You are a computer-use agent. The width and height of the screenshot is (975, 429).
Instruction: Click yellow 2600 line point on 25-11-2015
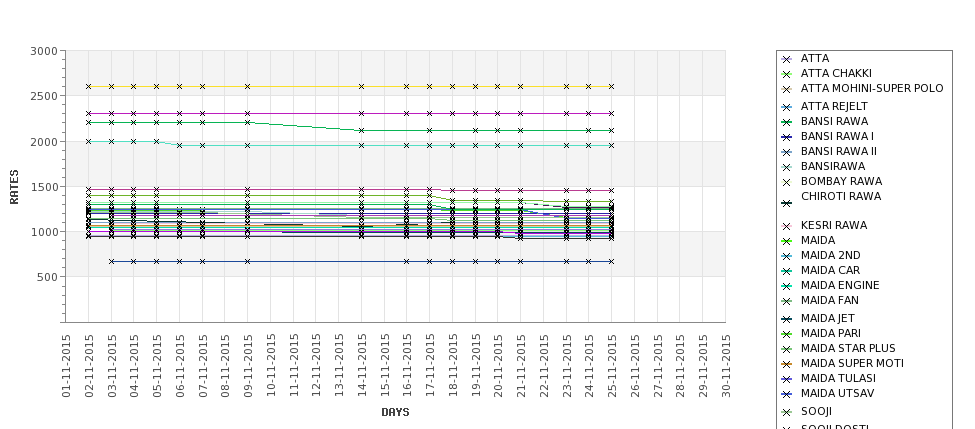pos(611,86)
